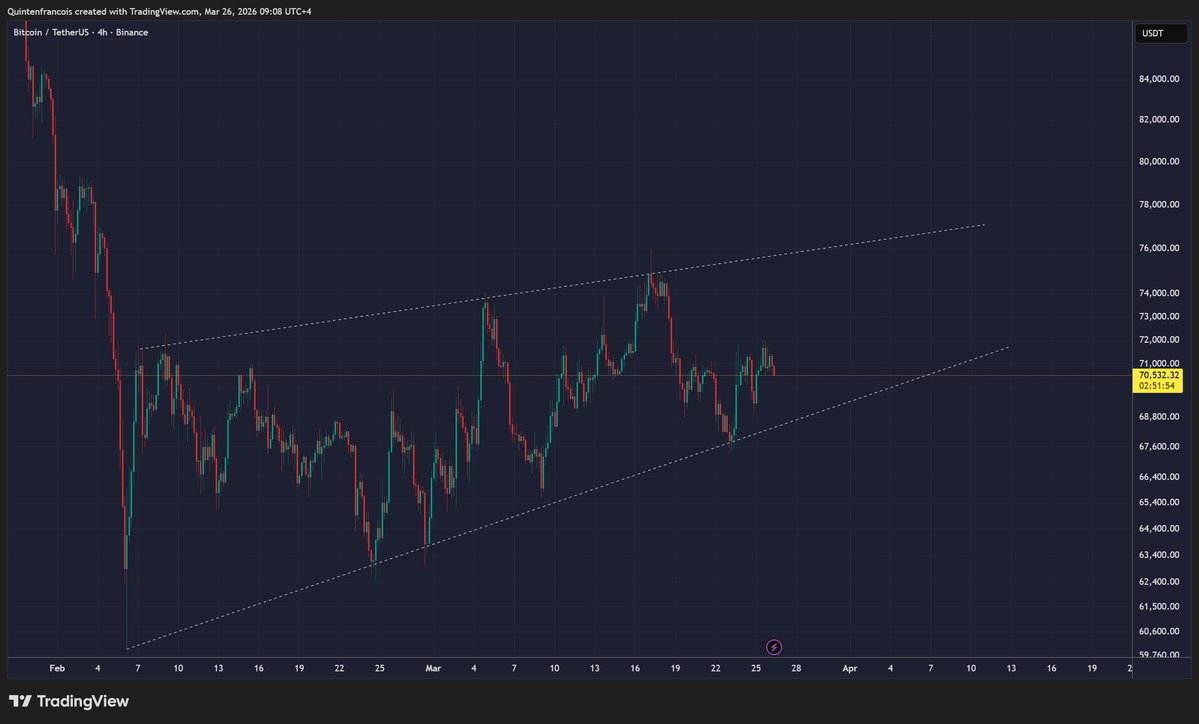Image resolution: width=1199 pixels, height=724 pixels.
Task: Click the Mar label on time axis
Action: coord(434,668)
